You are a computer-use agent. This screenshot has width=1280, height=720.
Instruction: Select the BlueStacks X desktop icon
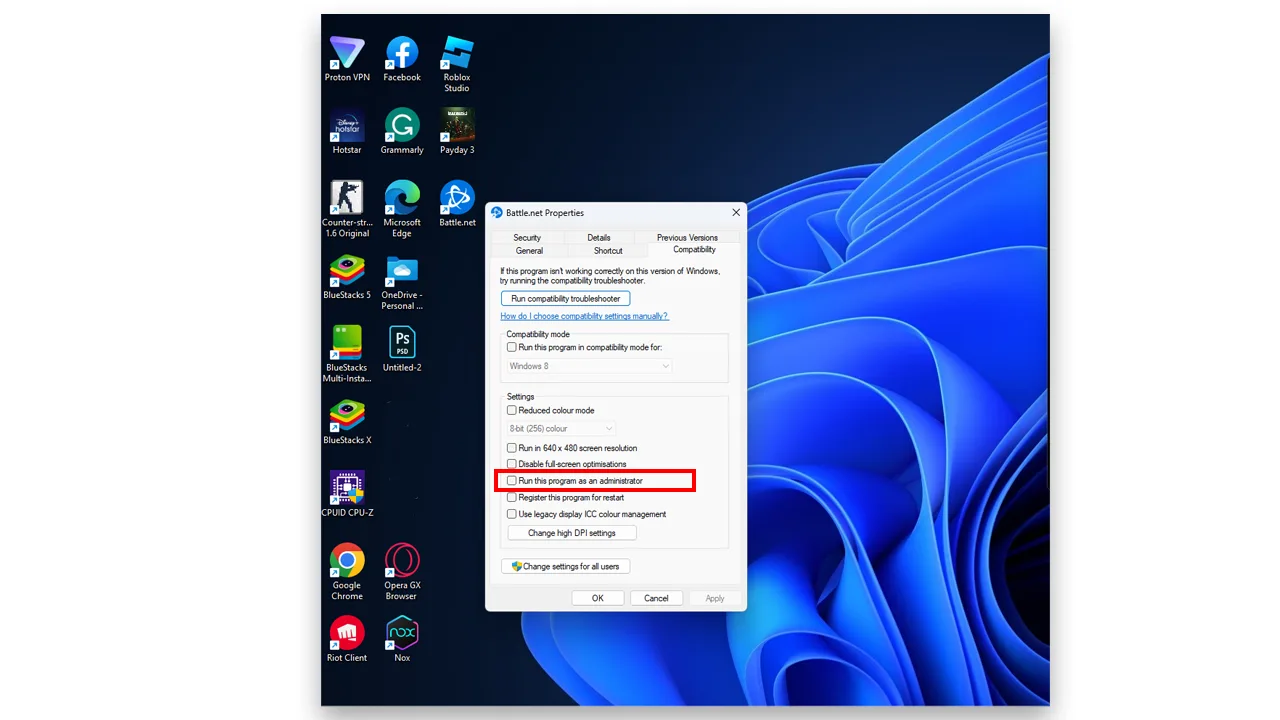(x=347, y=422)
